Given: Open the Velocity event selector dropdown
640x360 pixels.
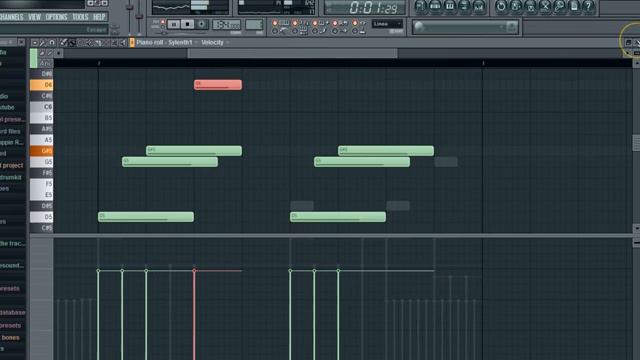Looking at the screenshot, I should (x=227, y=42).
